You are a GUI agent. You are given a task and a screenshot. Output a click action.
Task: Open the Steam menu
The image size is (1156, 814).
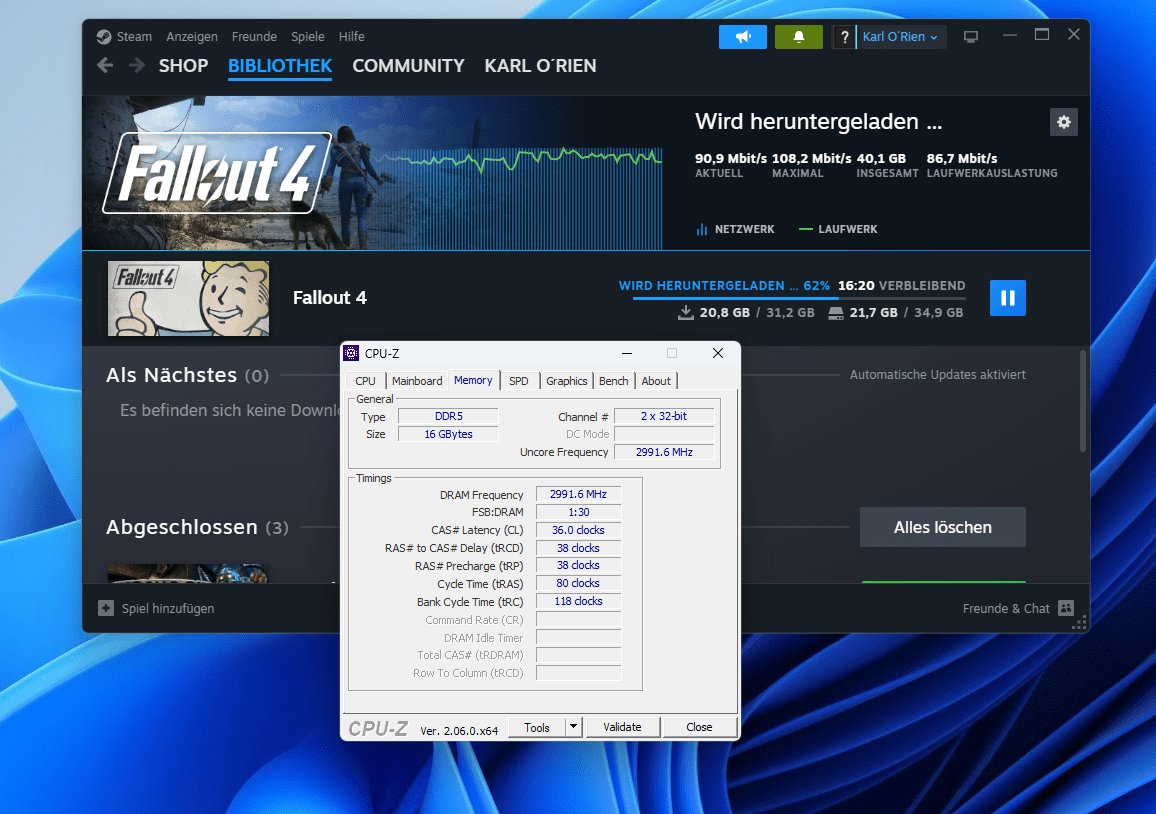pyautogui.click(x=134, y=37)
